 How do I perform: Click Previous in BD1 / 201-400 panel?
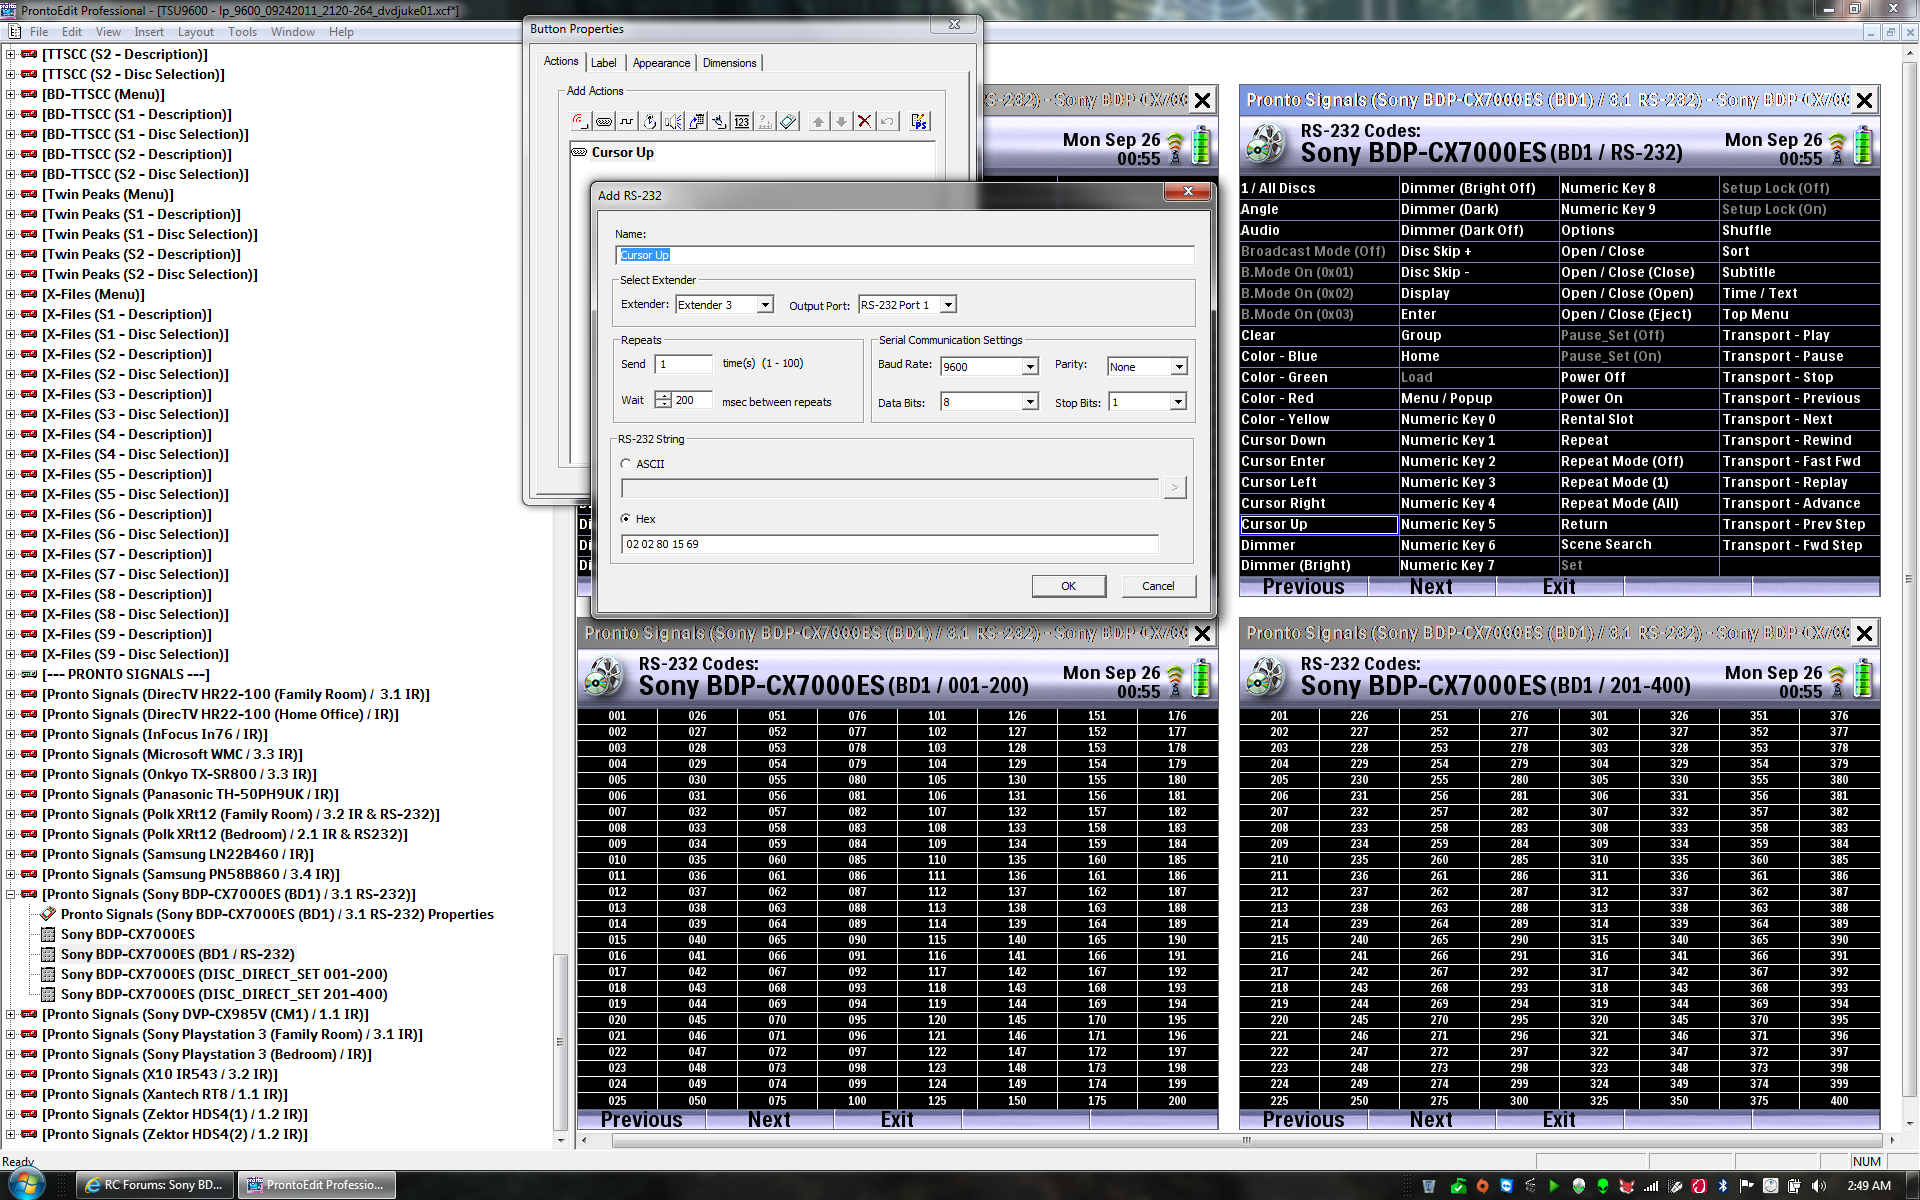pos(1303,1120)
